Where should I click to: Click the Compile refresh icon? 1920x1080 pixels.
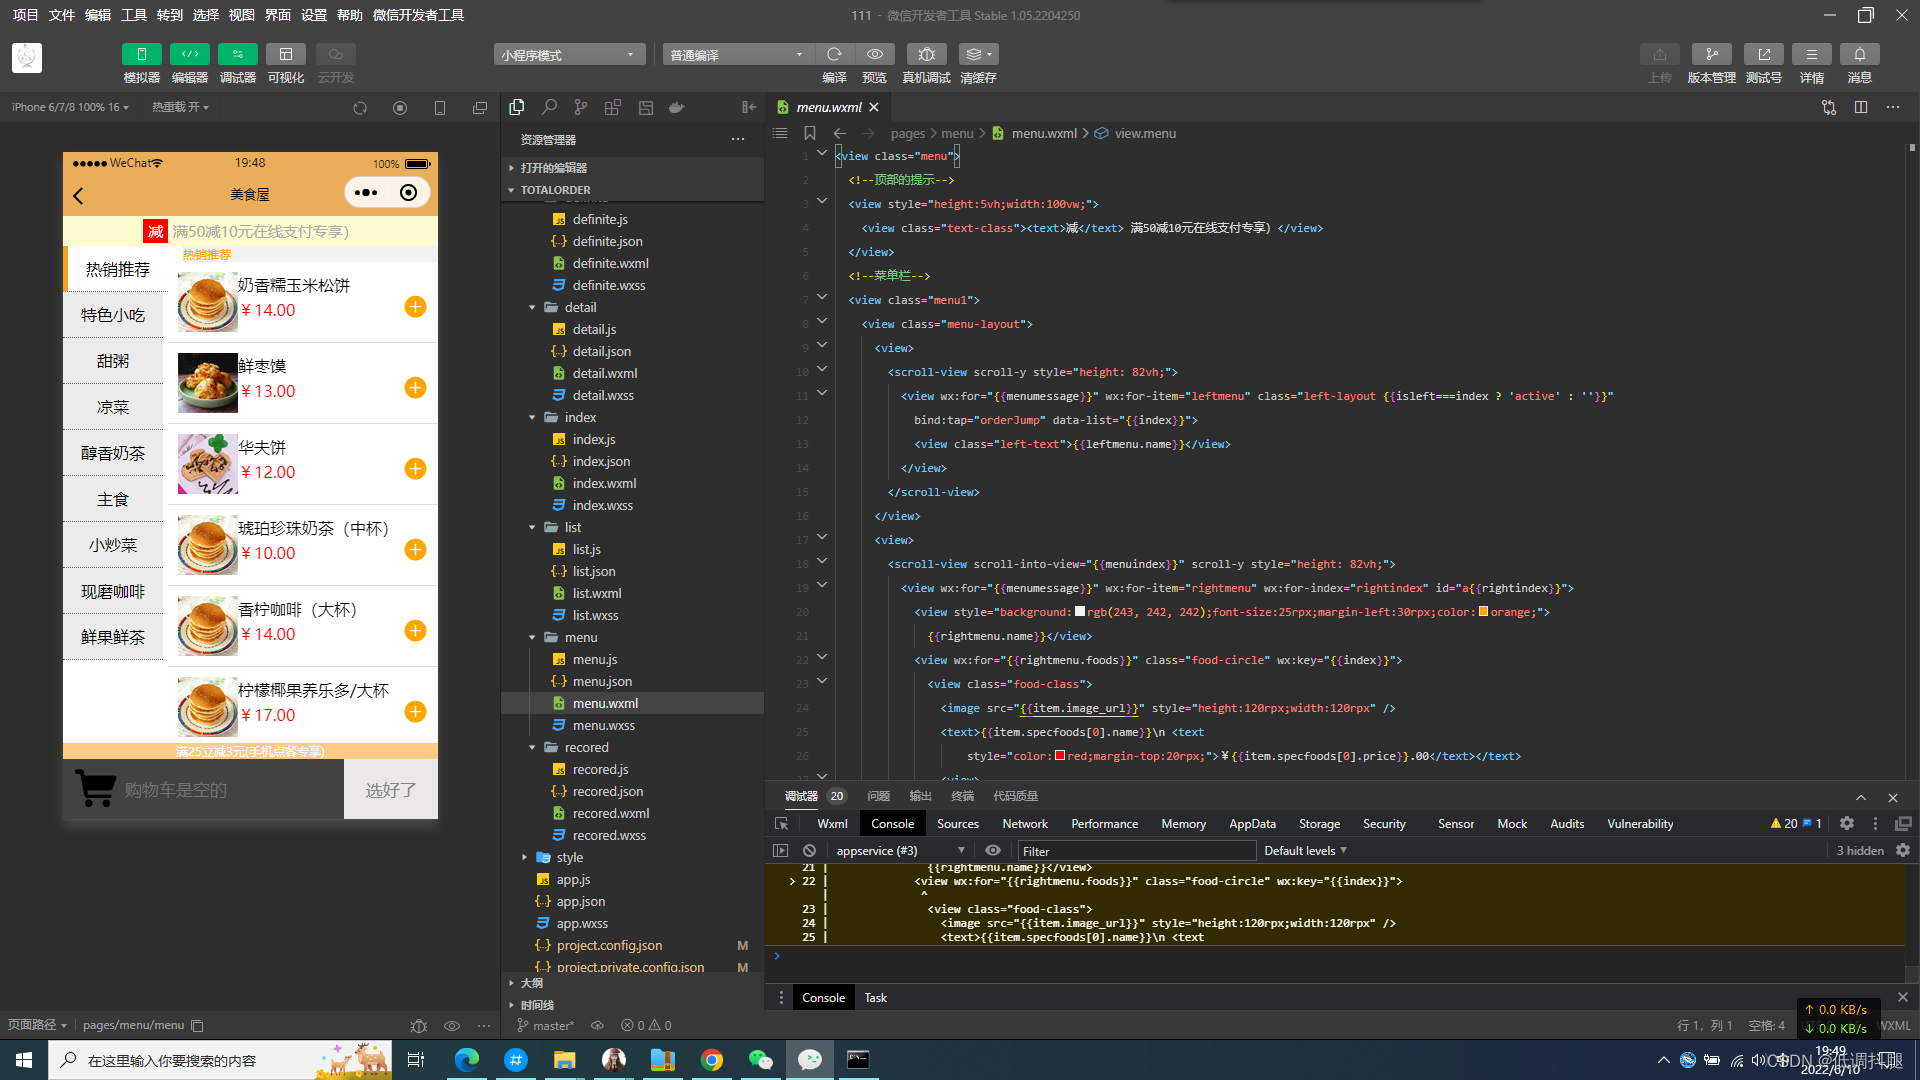[x=834, y=54]
